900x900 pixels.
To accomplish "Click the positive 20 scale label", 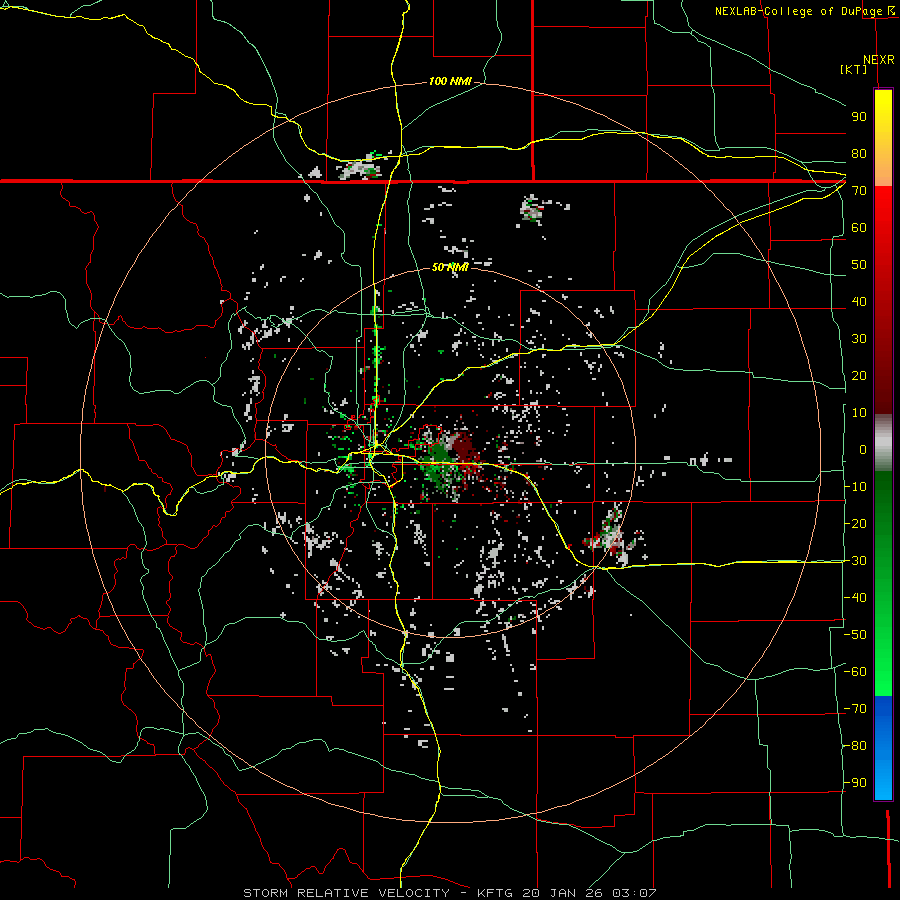I will click(x=859, y=376).
